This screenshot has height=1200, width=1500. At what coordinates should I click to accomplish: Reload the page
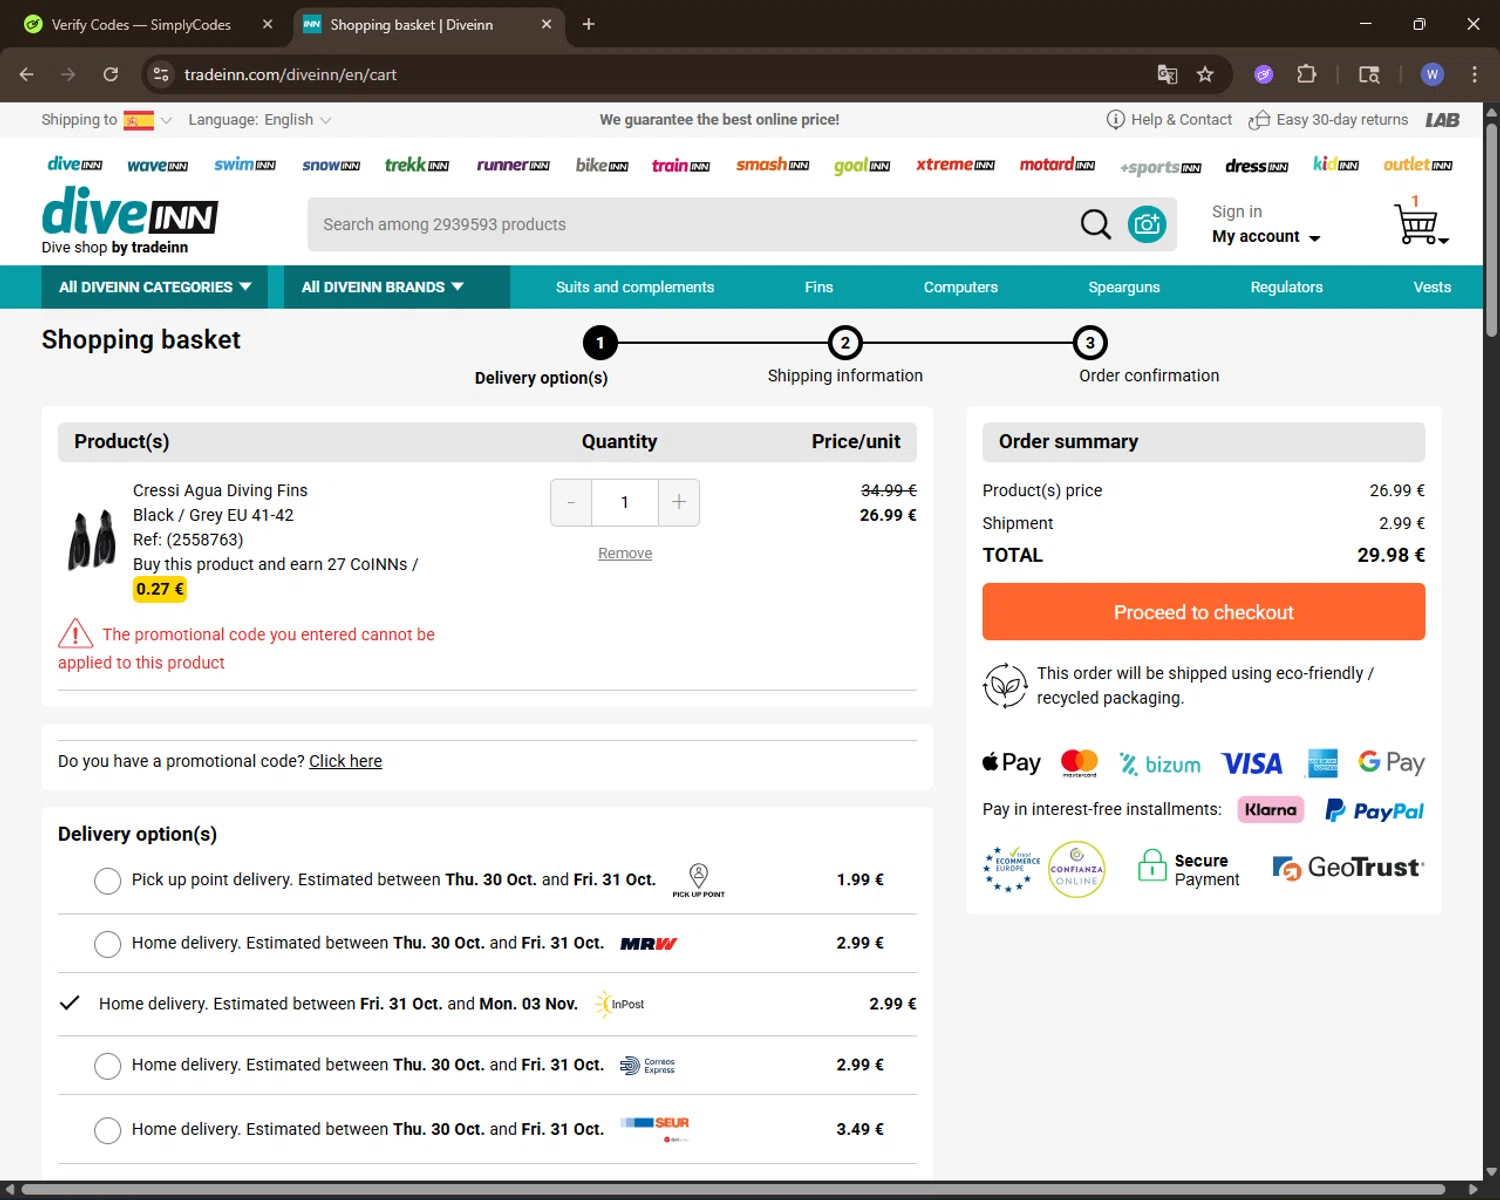click(x=111, y=74)
